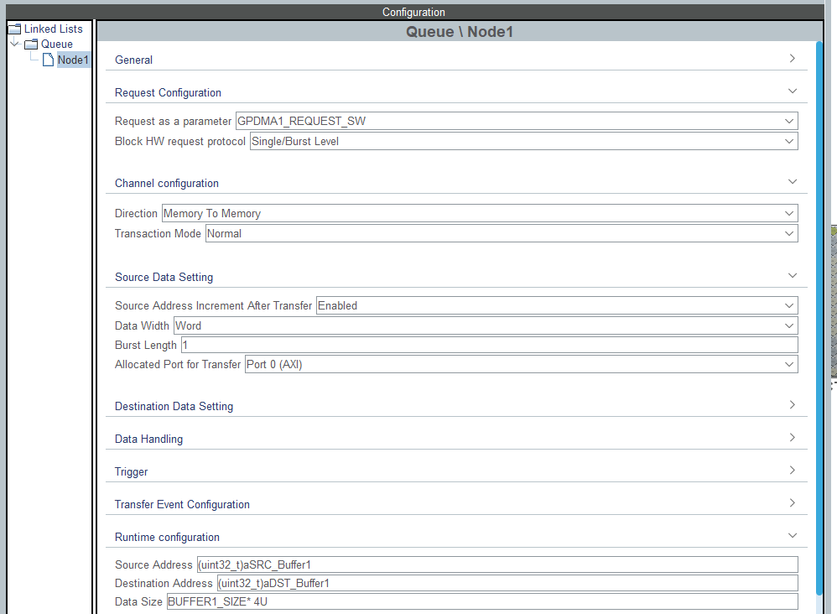Click the Linked Lists root icon
This screenshot has height=614, width=837.
click(x=15, y=29)
